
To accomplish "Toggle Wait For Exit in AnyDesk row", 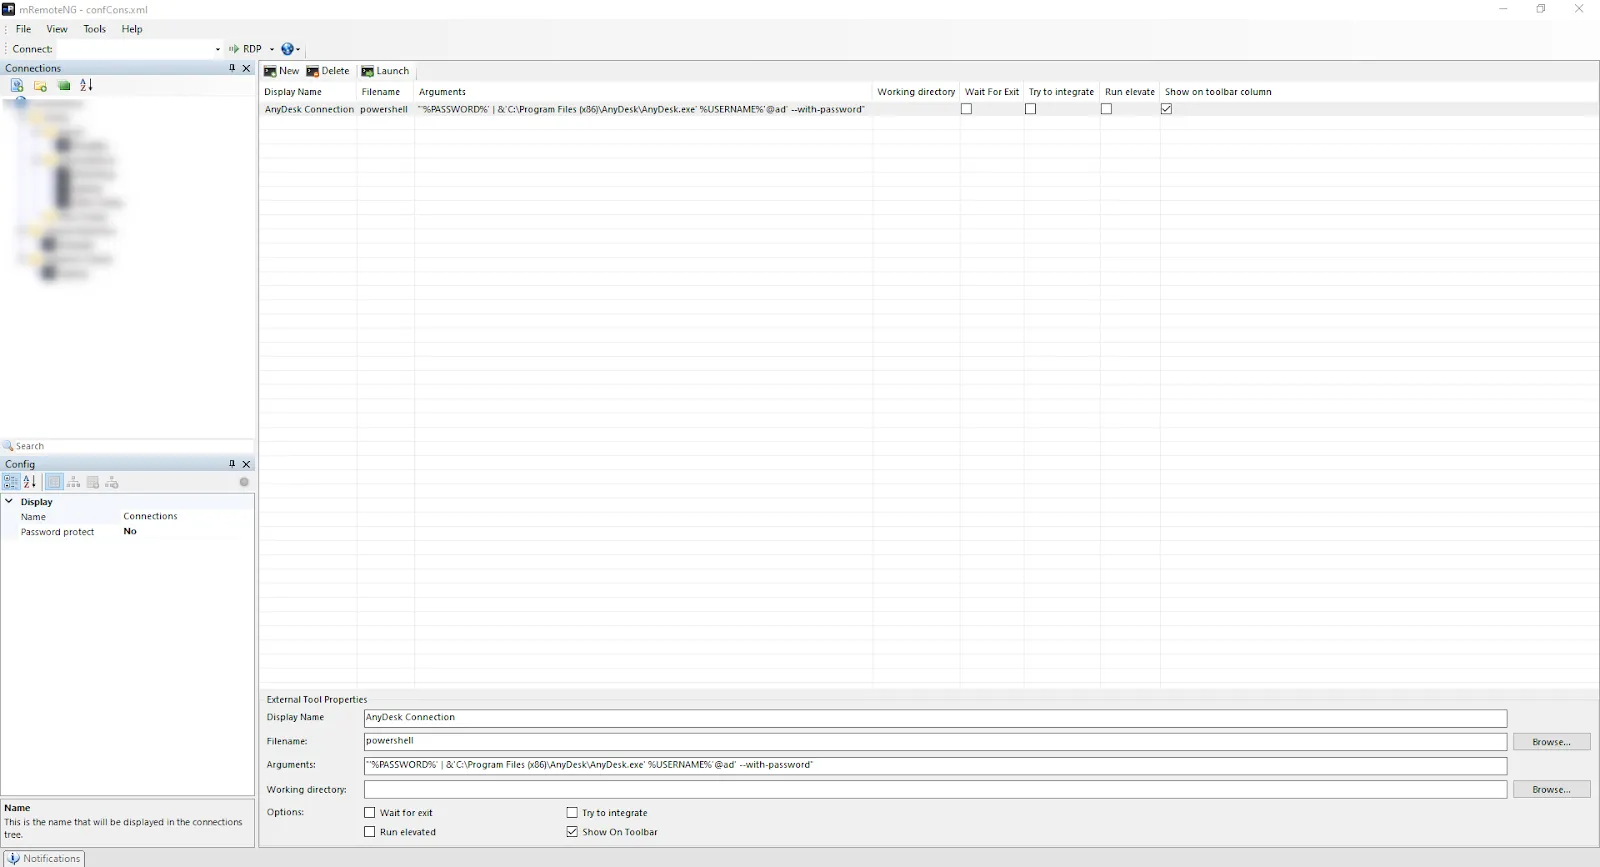I will tap(966, 109).
